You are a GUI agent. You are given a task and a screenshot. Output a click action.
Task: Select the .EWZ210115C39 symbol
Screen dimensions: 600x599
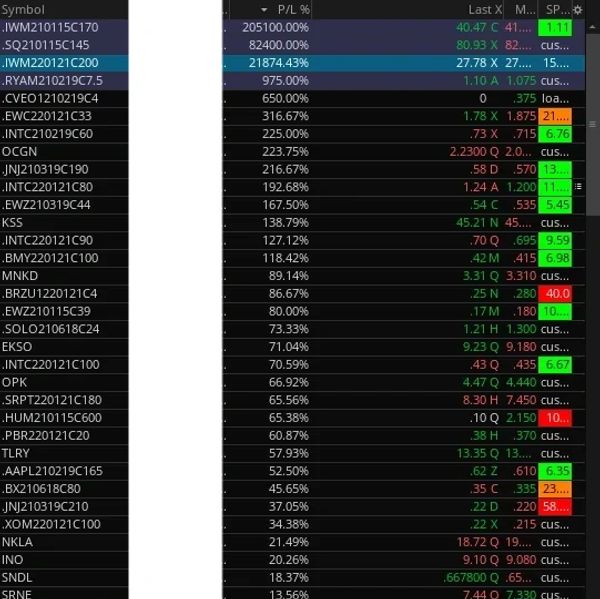[46, 311]
